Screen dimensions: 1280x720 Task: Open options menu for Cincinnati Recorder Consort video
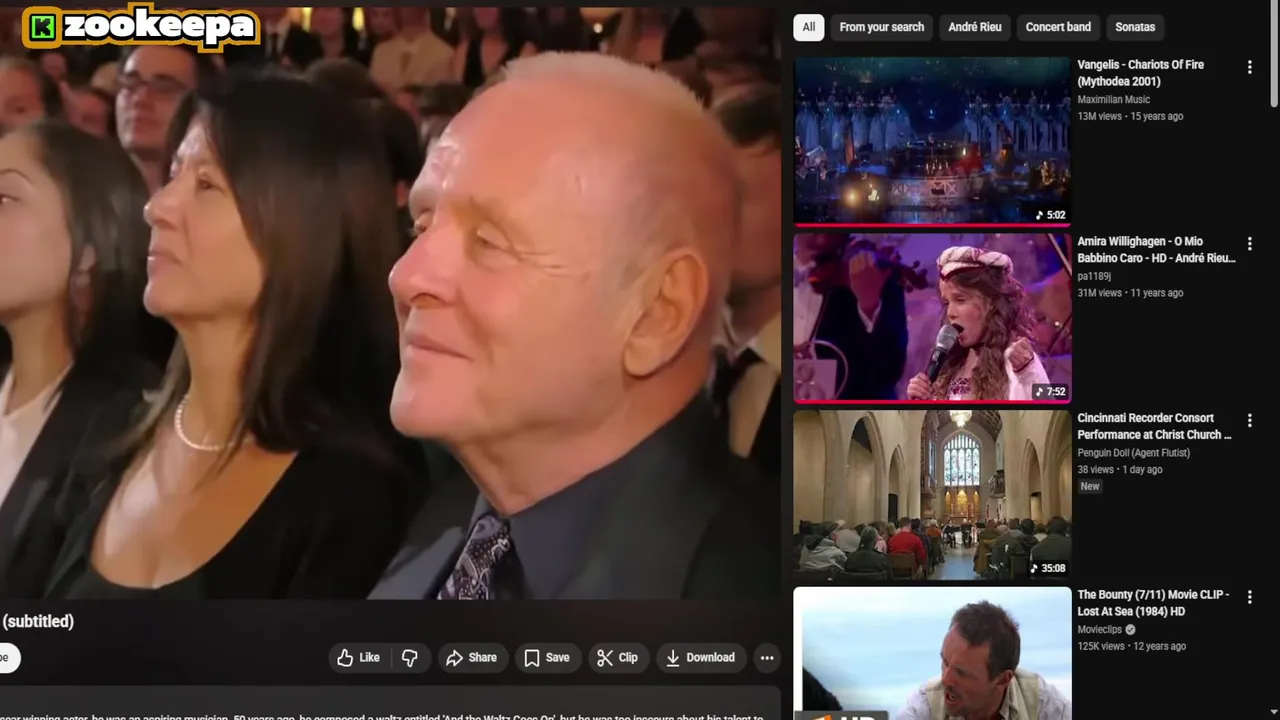(1249, 421)
